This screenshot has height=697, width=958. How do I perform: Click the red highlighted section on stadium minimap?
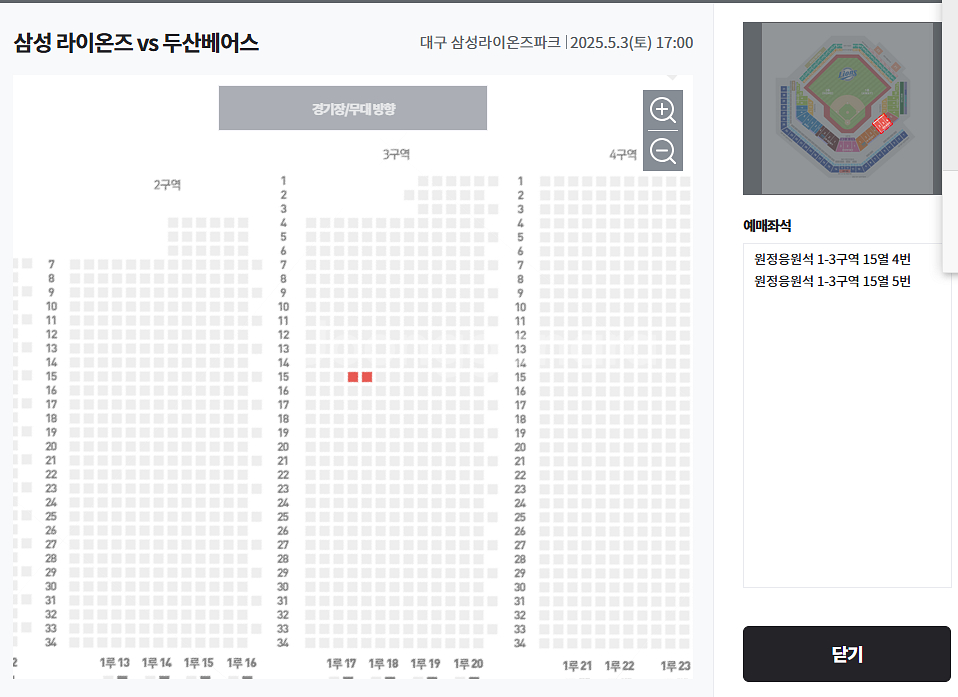pos(882,123)
